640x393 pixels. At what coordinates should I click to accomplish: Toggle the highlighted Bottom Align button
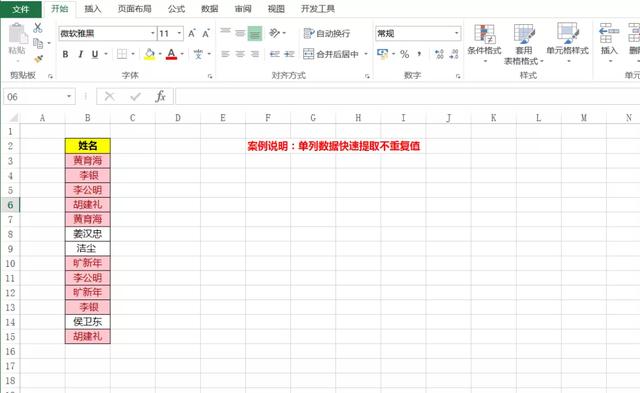point(255,33)
